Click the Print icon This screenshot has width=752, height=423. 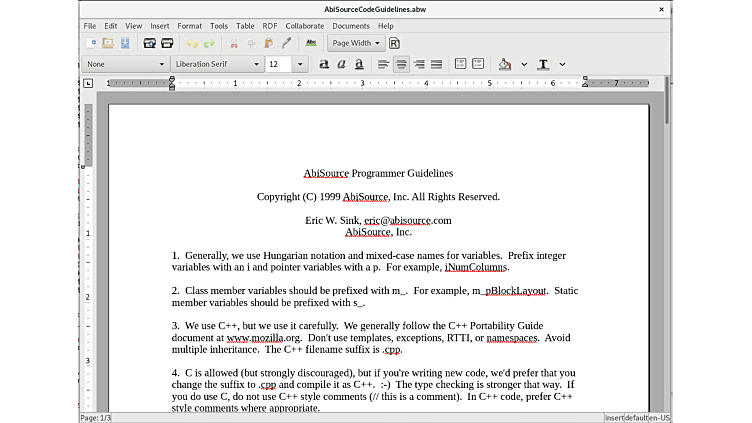click(150, 43)
